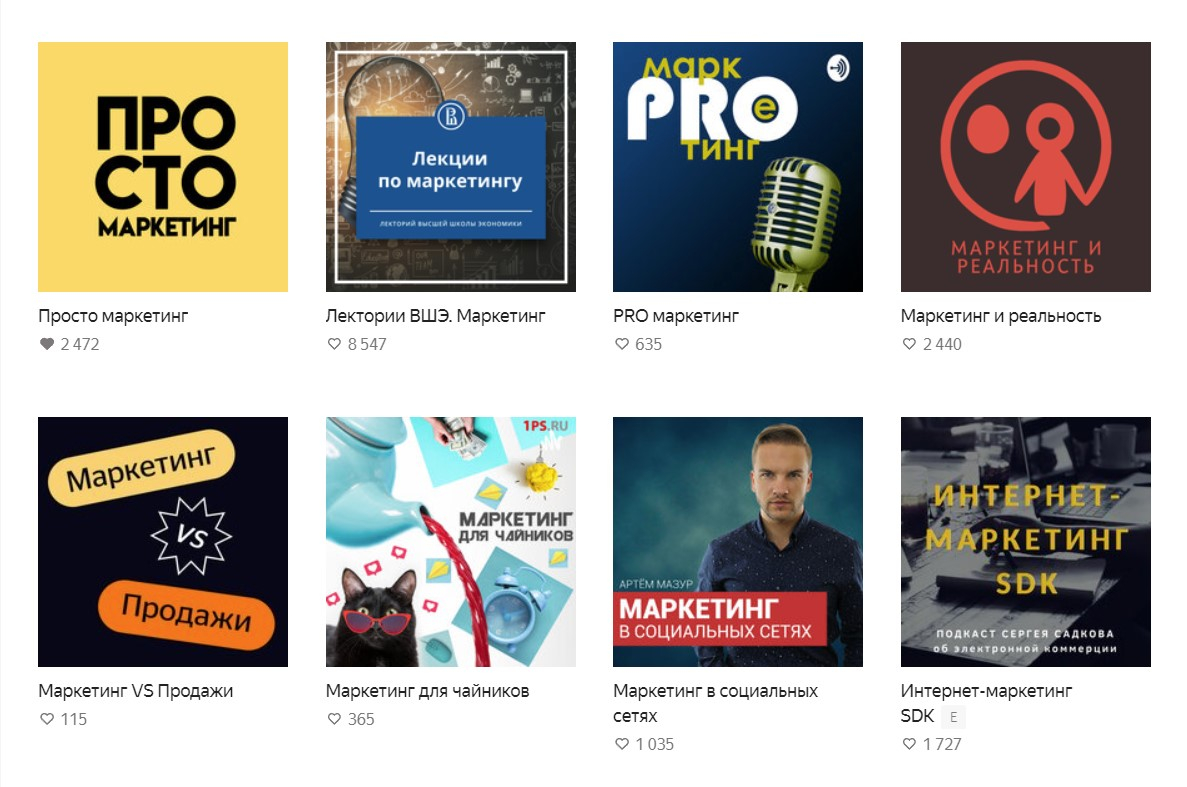Like Маркетинг и реальность with heart icon
1187x787 pixels.
pyautogui.click(x=909, y=344)
